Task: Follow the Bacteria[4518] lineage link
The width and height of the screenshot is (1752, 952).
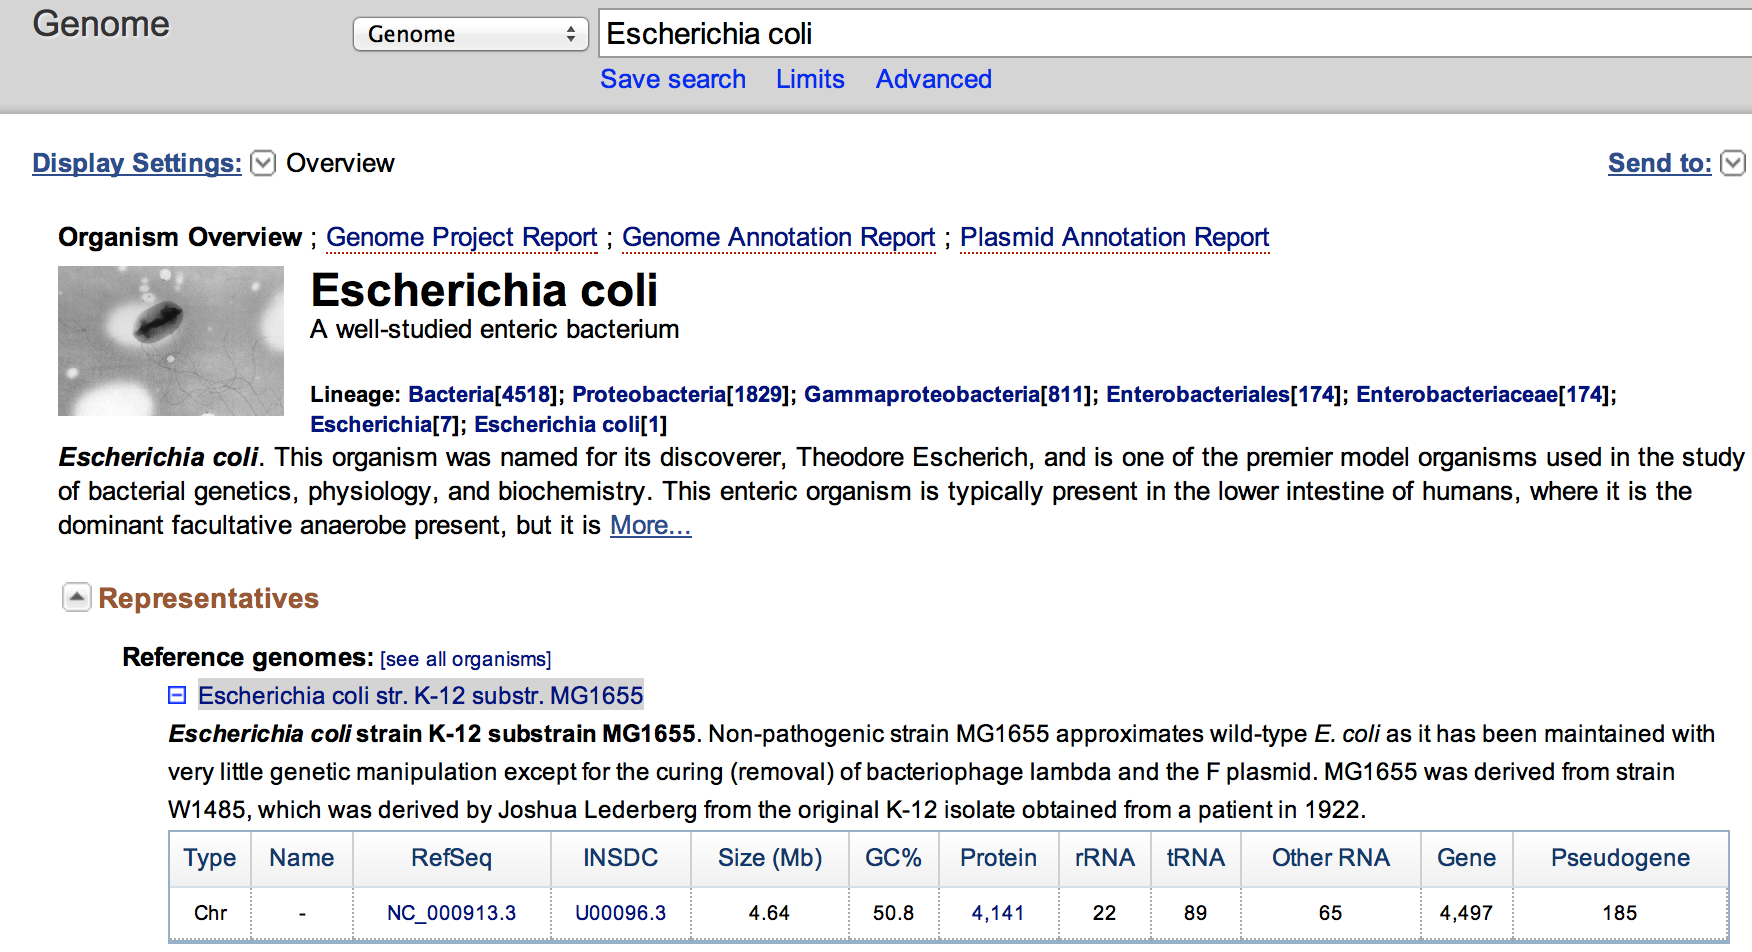Action: coord(484,394)
